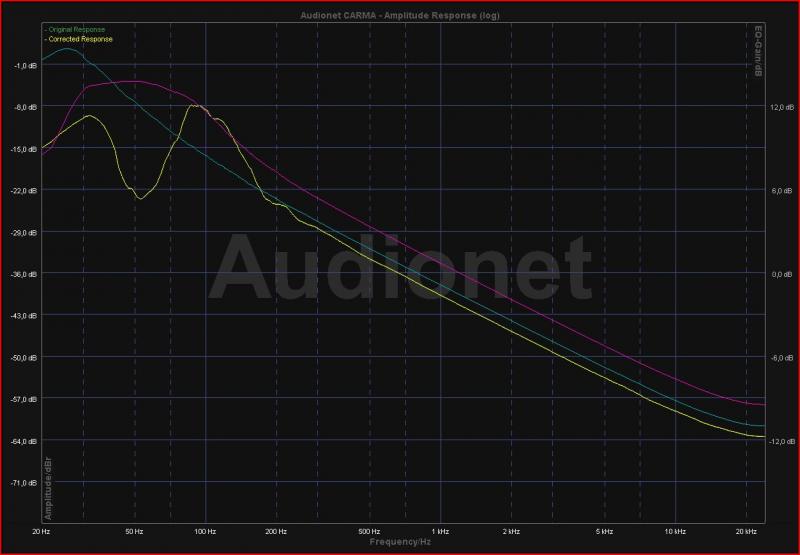The image size is (800, 555).
Task: Click the -12,0 dB EQ-Gain axis label
Action: [x=781, y=441]
